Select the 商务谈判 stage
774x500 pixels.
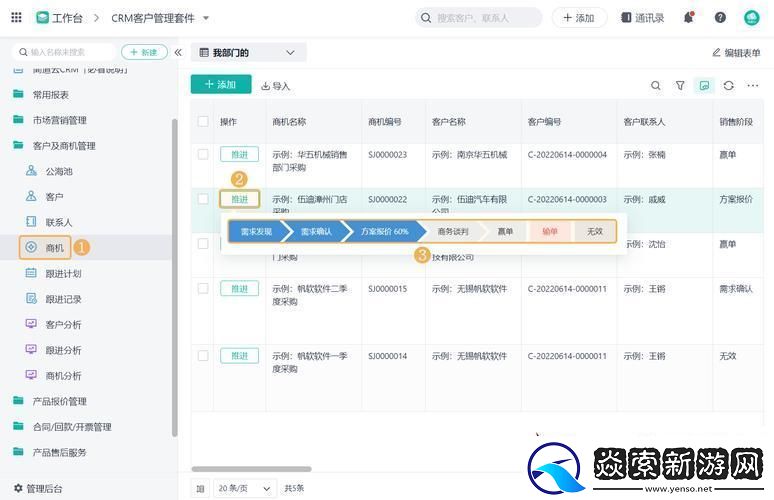coord(453,231)
